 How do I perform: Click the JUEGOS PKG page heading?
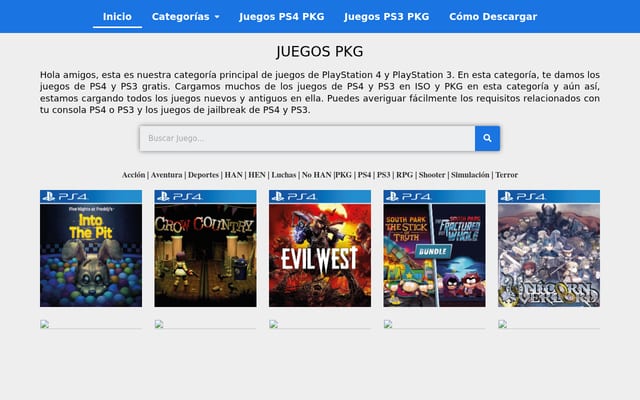point(320,52)
